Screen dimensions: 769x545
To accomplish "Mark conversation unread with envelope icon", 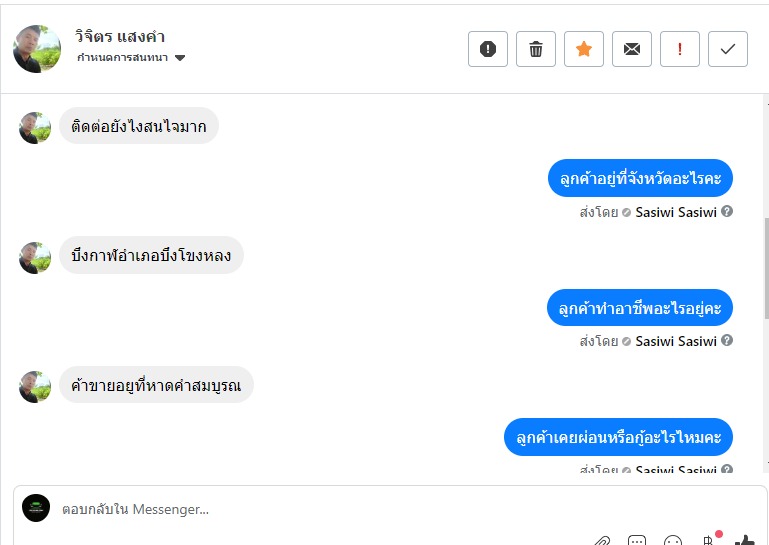I will 632,49.
